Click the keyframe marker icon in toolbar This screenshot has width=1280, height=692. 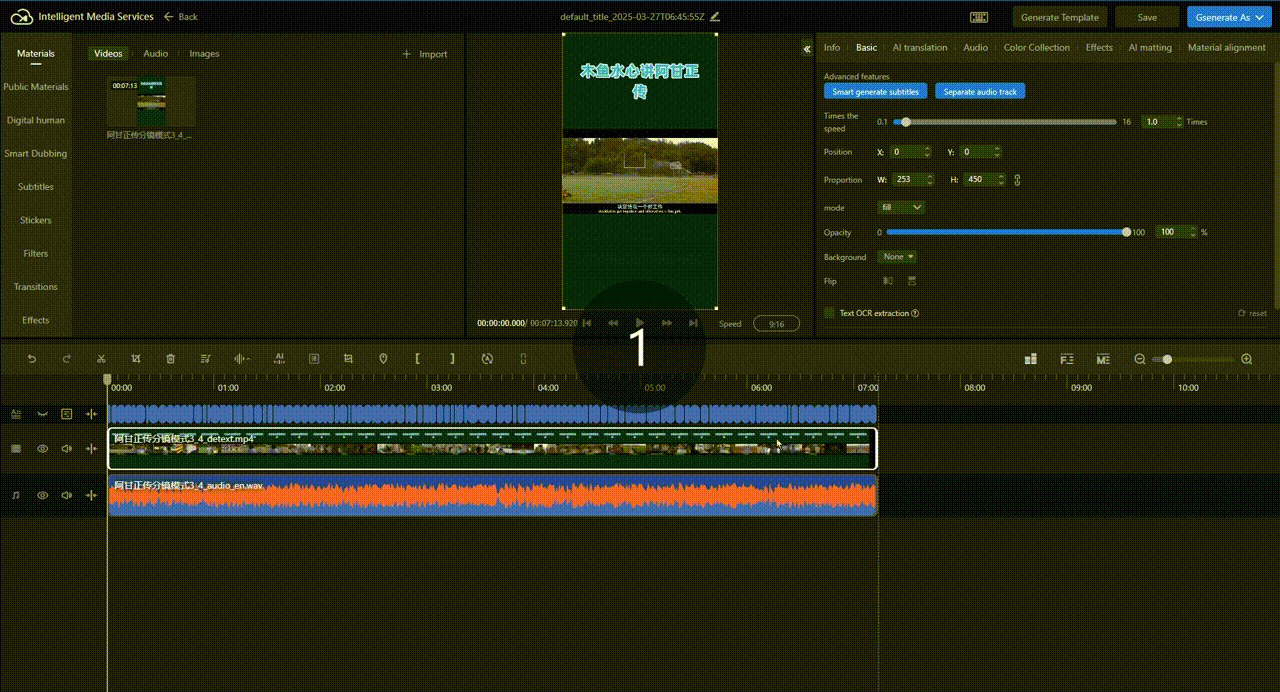tap(383, 358)
